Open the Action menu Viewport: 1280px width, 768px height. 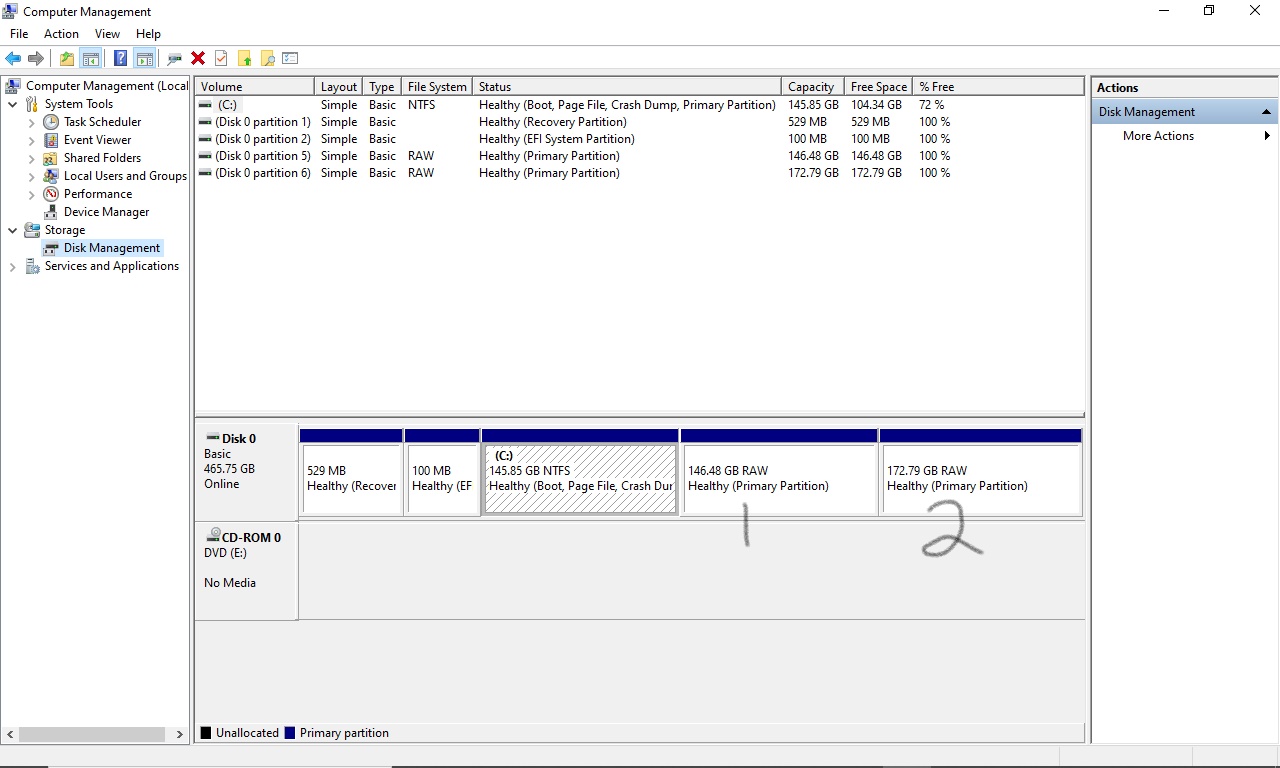coord(61,34)
